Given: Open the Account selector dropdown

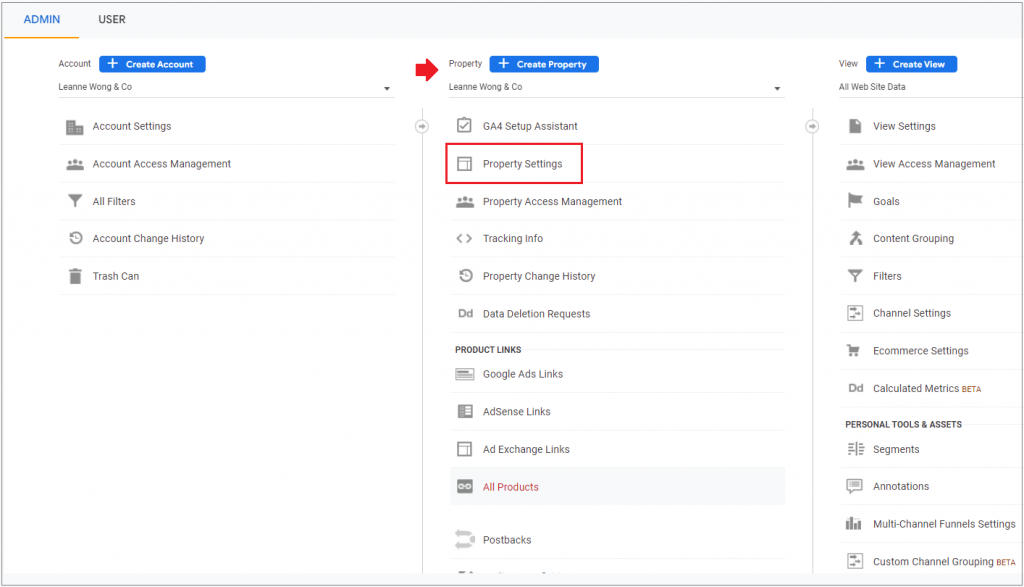Looking at the screenshot, I should pyautogui.click(x=225, y=87).
